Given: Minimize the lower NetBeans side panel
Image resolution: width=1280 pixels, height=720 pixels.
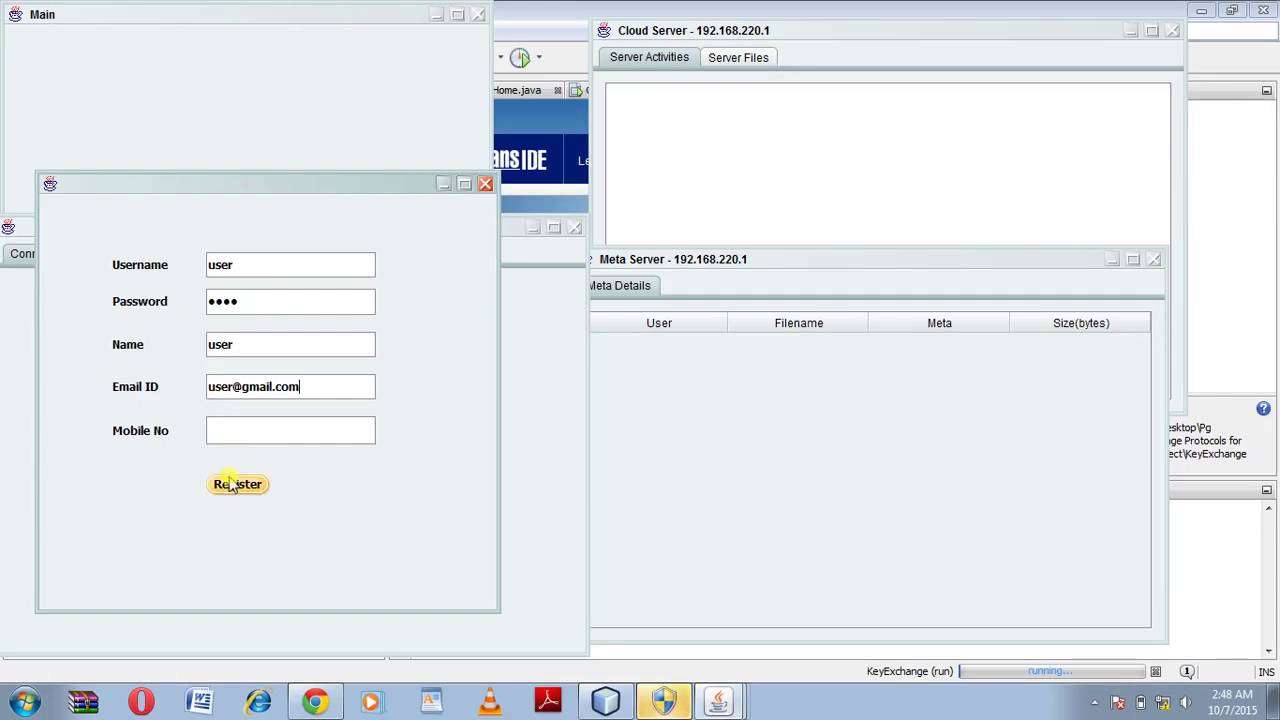Looking at the screenshot, I should [x=1267, y=490].
